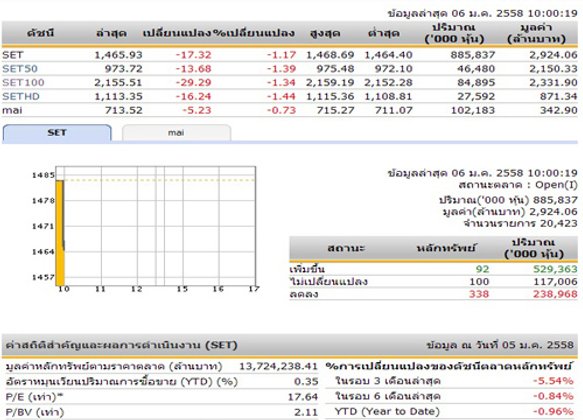583x420 pixels.
Task: Select SETHD percent change -1.44
Action: coord(281,96)
